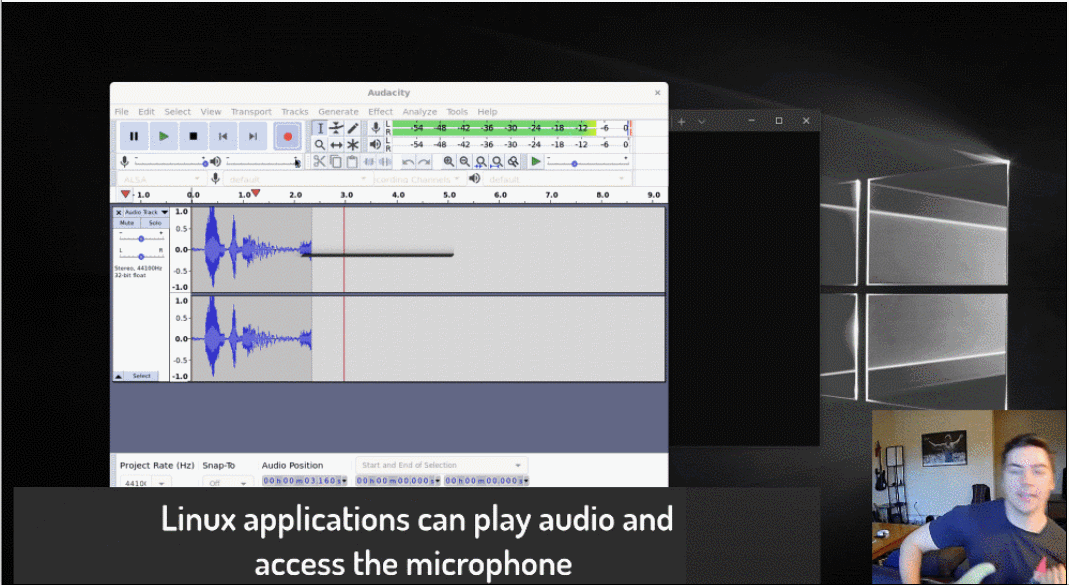Click the scissors Cut icon

pyautogui.click(x=319, y=161)
